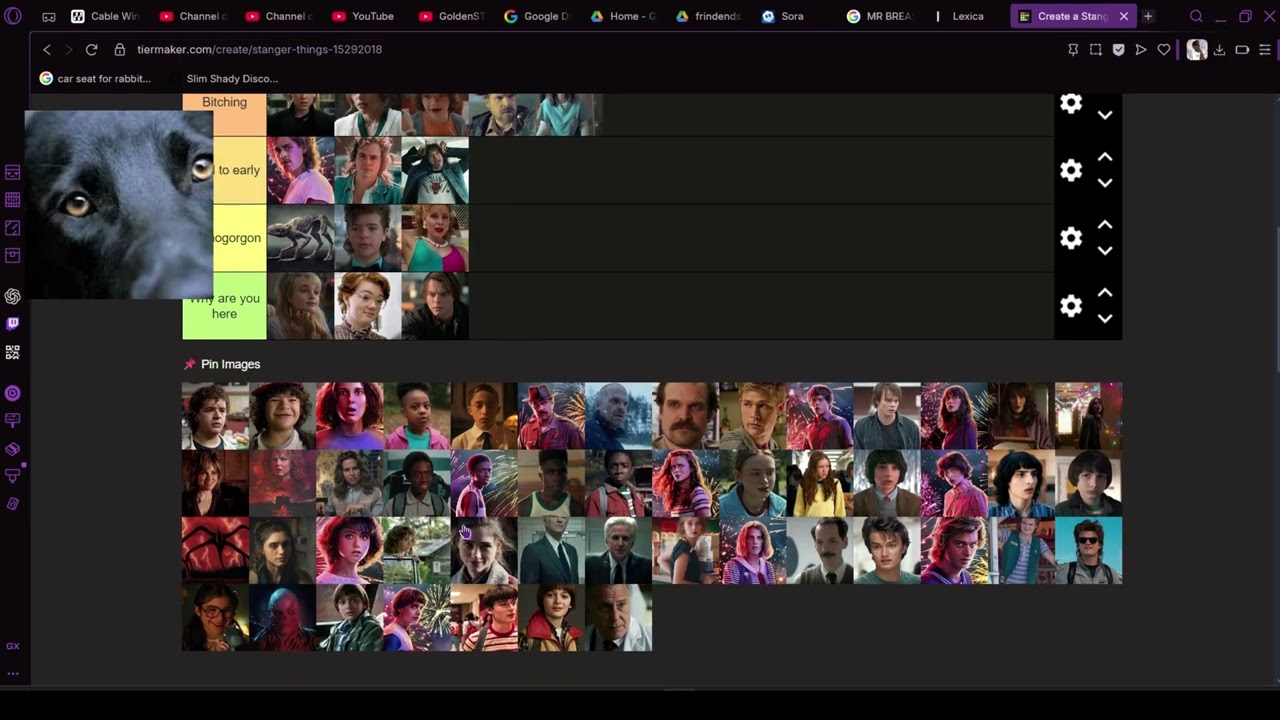Move the 'to early' tier down
This screenshot has height=720, width=1280.
(1105, 183)
